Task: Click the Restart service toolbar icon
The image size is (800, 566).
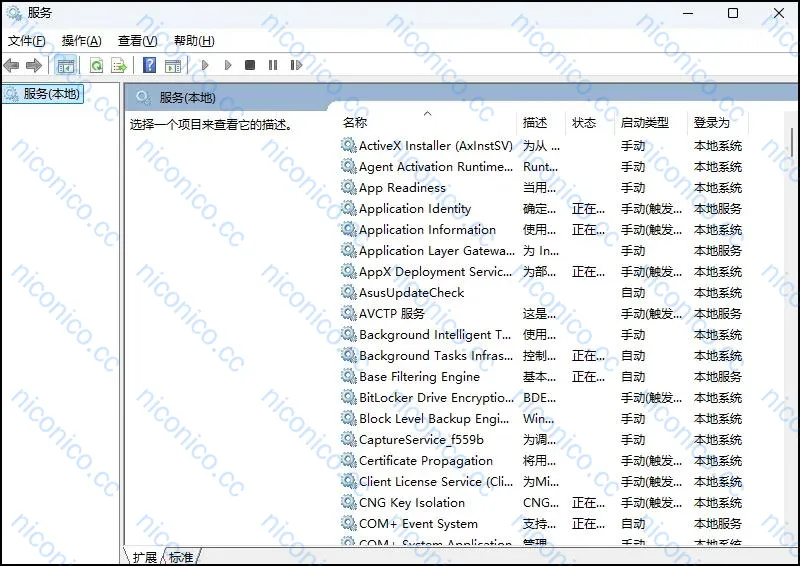Action: (296, 65)
